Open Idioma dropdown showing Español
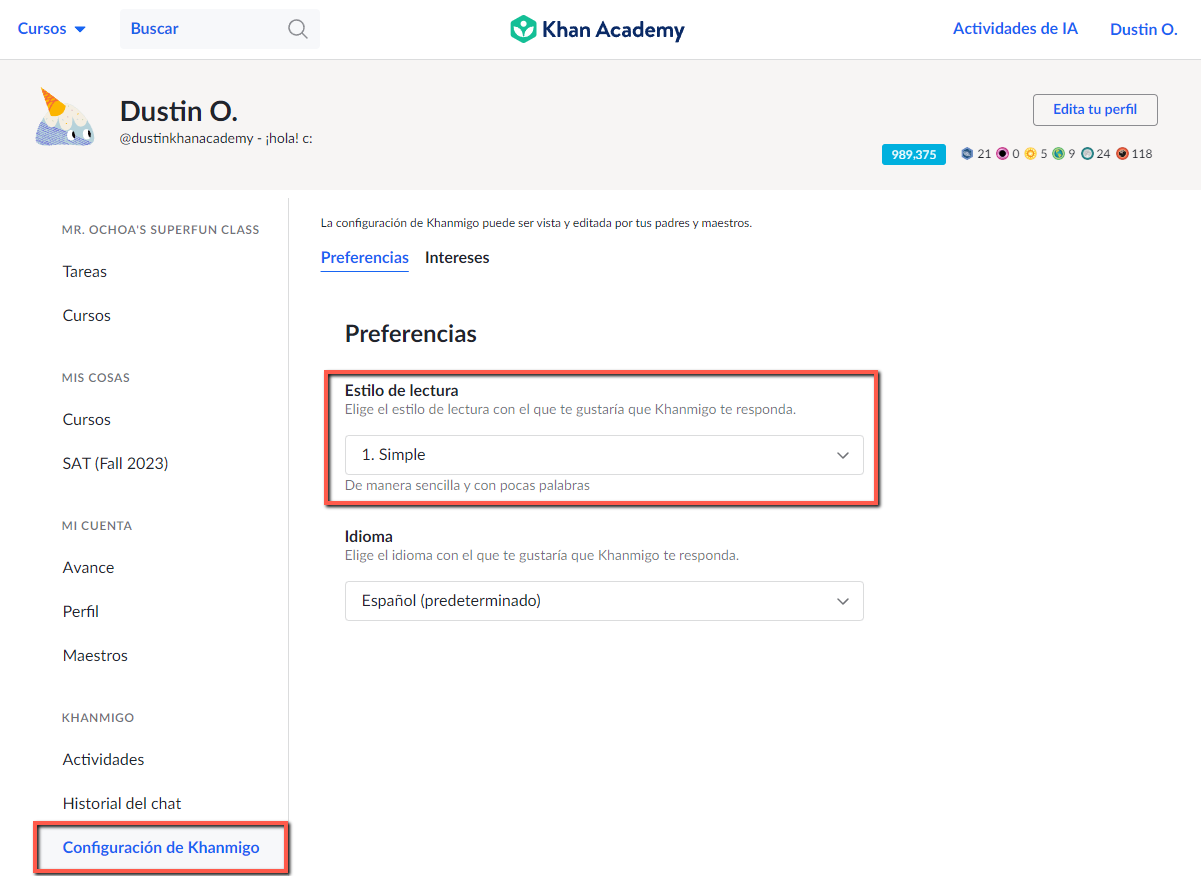The height and width of the screenshot is (876, 1201). 604,601
